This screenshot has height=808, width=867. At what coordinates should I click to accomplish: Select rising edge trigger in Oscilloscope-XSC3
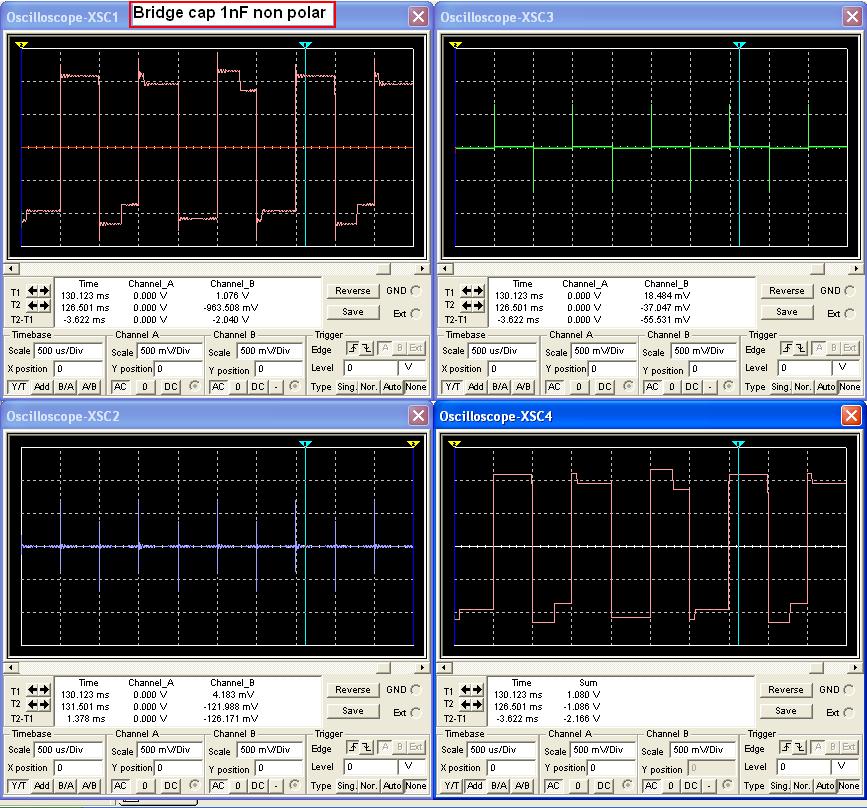tap(787, 348)
